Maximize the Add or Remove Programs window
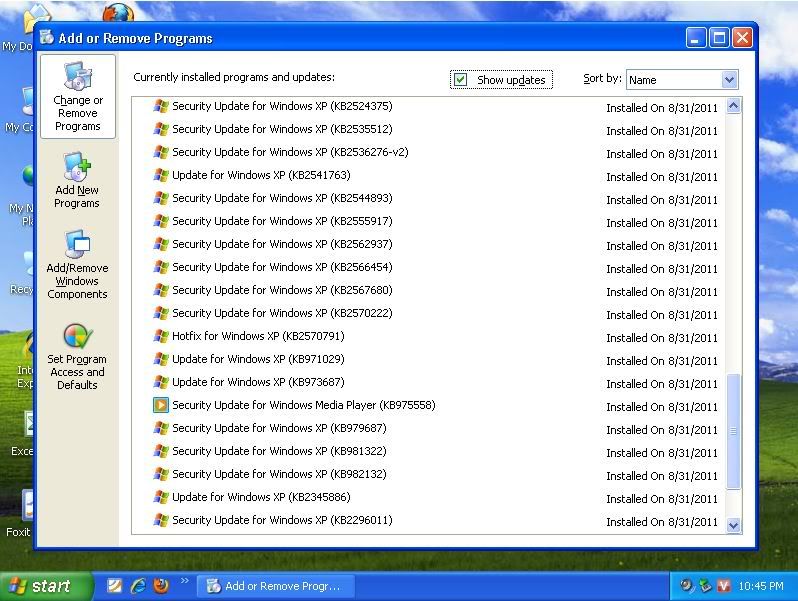Screen dimensions: 798x601 point(719,38)
